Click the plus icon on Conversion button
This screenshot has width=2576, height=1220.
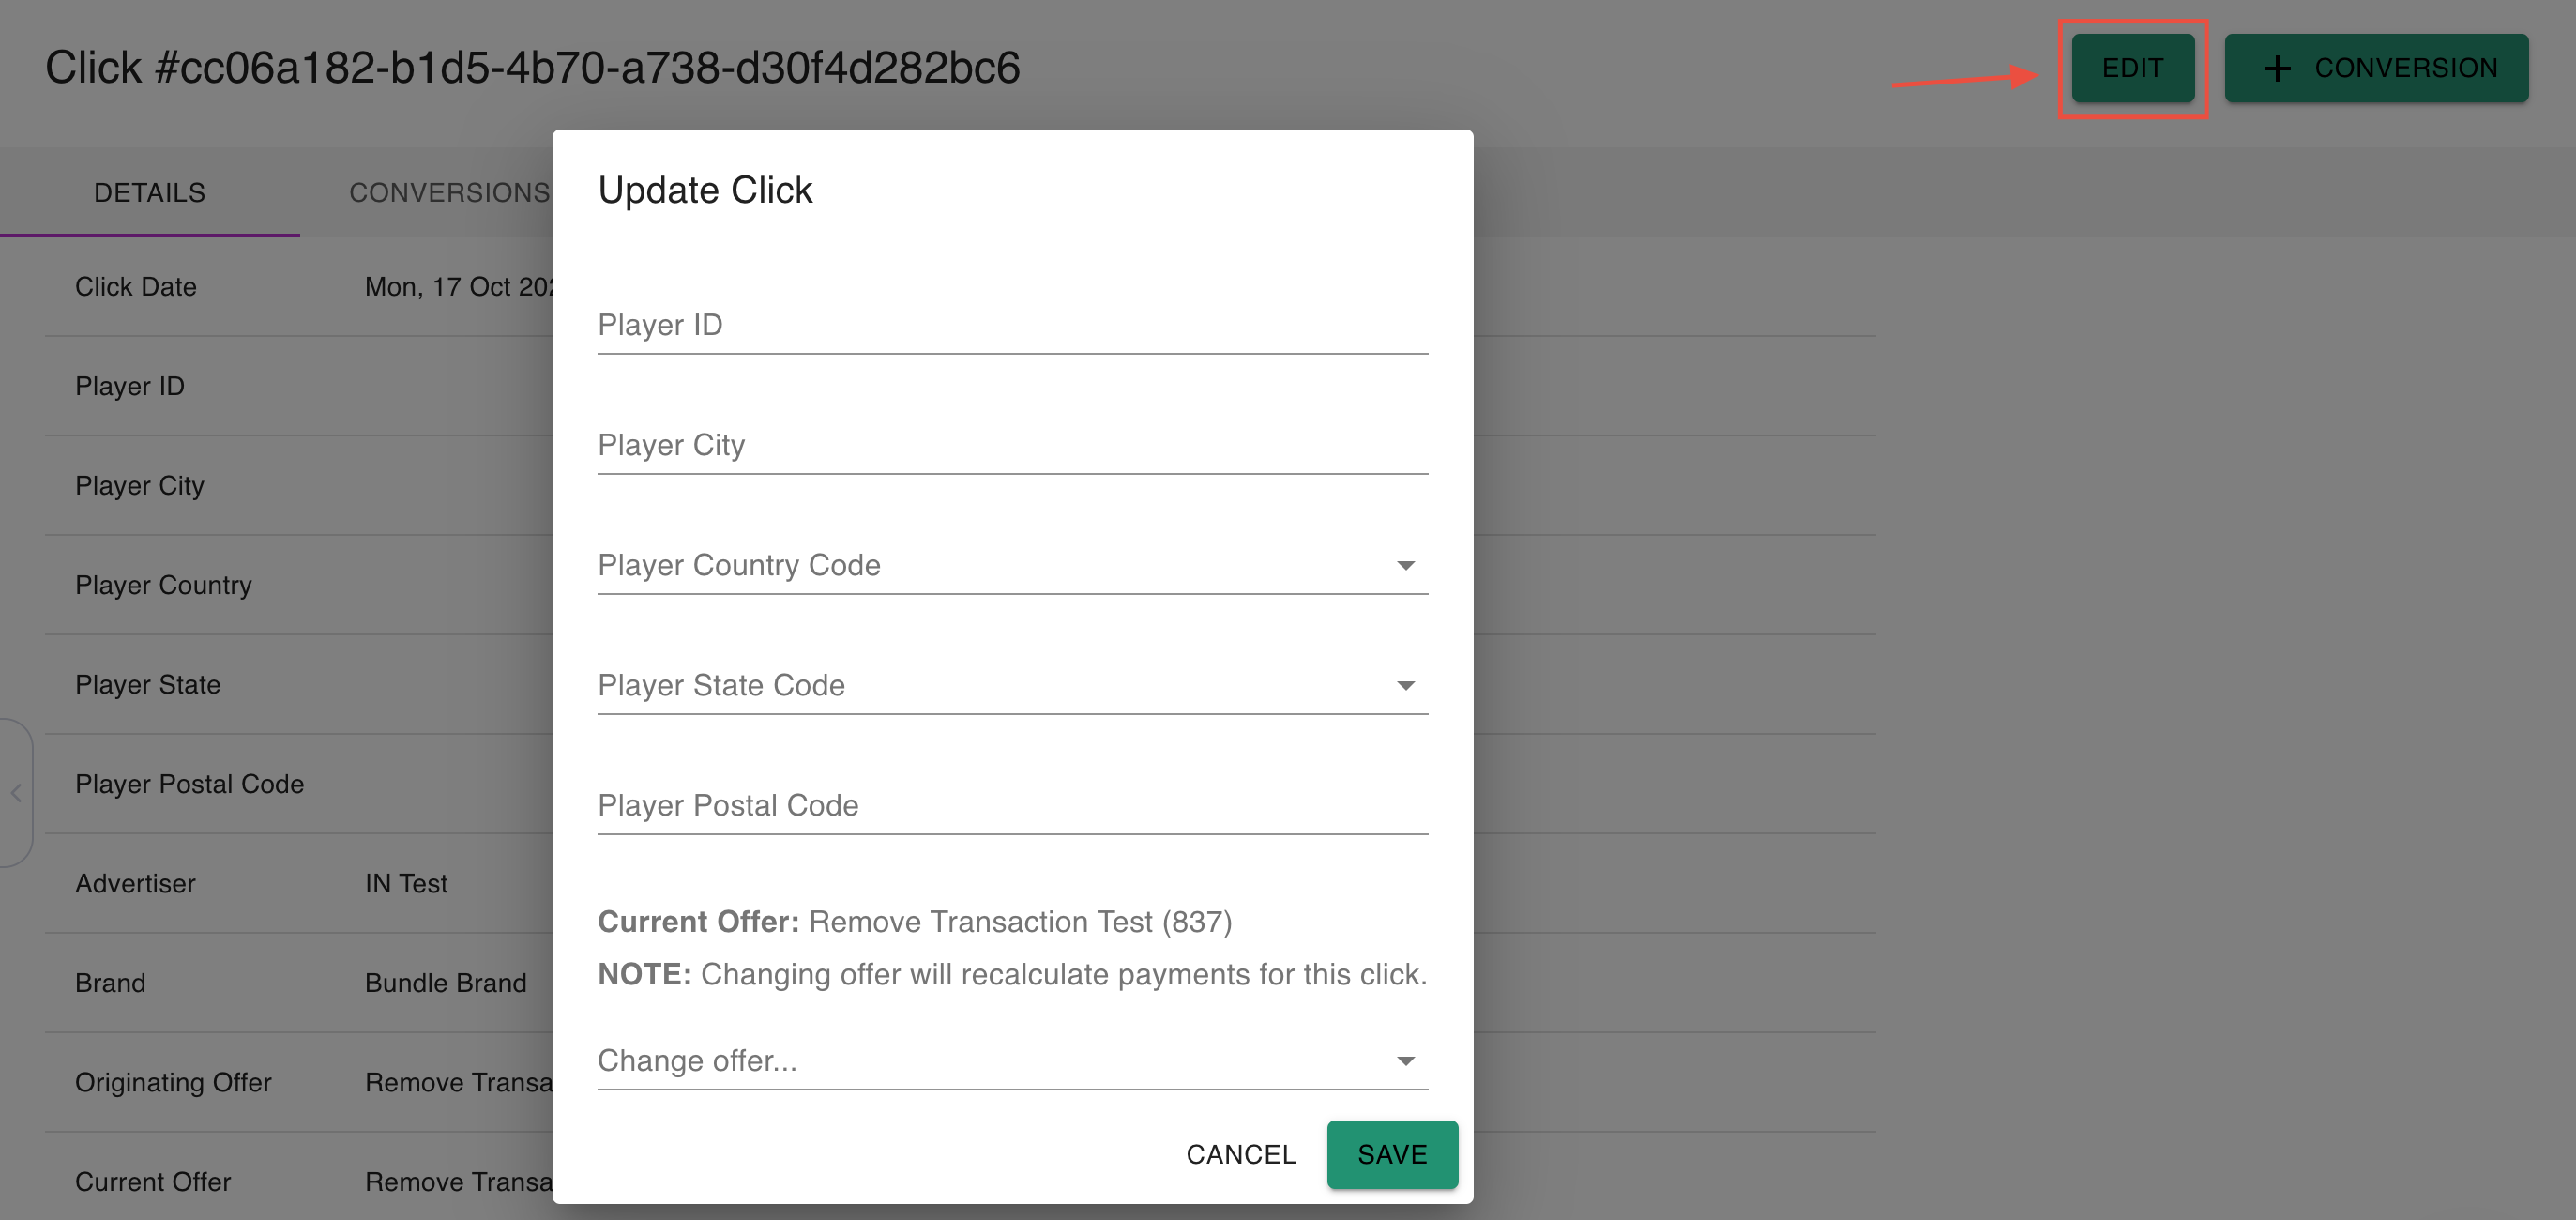point(2277,68)
